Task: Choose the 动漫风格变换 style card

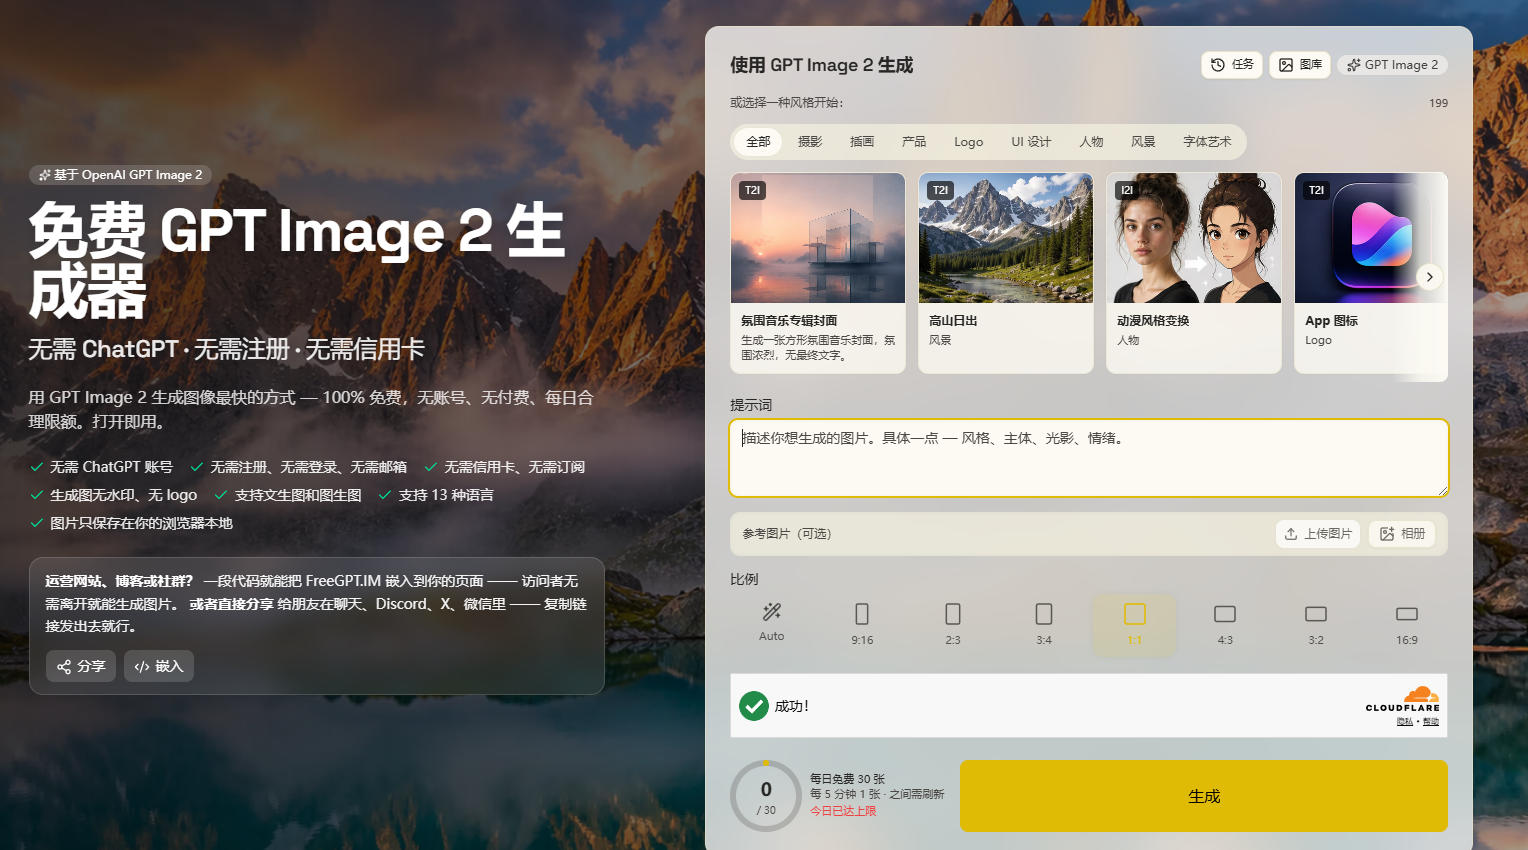Action: [x=1194, y=273]
